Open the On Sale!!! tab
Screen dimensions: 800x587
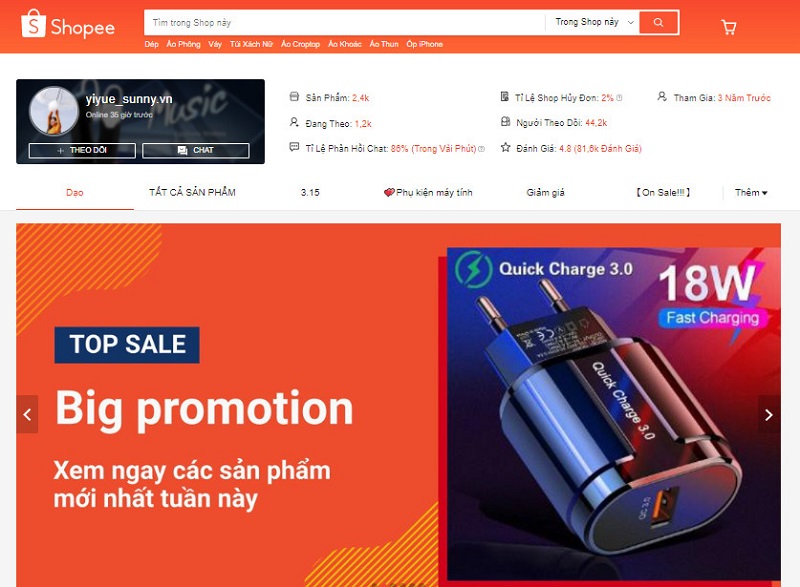(663, 193)
